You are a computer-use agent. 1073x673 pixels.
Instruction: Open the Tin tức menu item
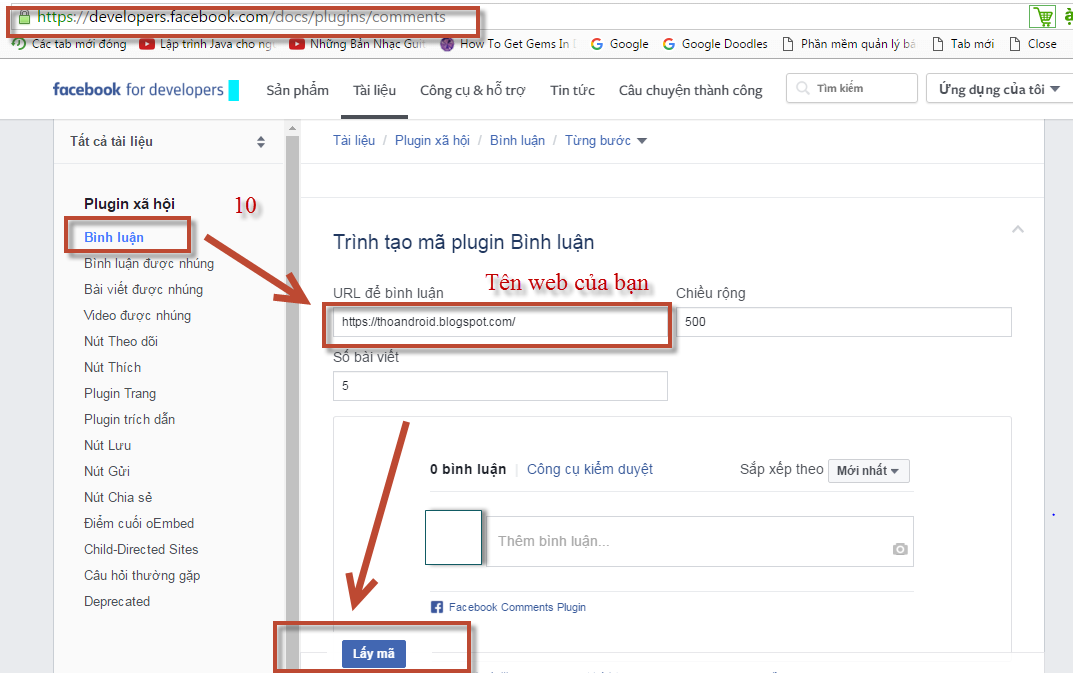572,90
